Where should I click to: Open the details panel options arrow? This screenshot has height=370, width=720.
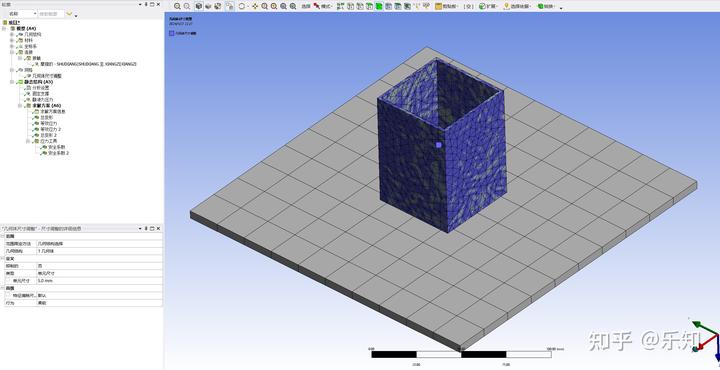tap(140, 228)
